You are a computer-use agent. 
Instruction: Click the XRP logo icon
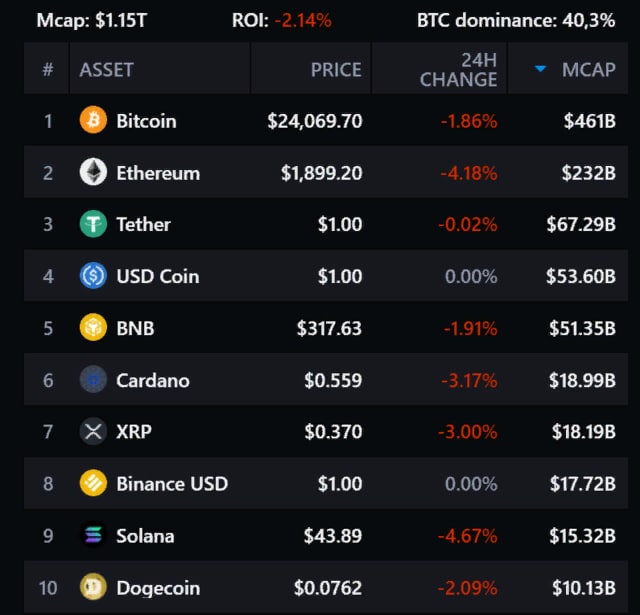(93, 432)
